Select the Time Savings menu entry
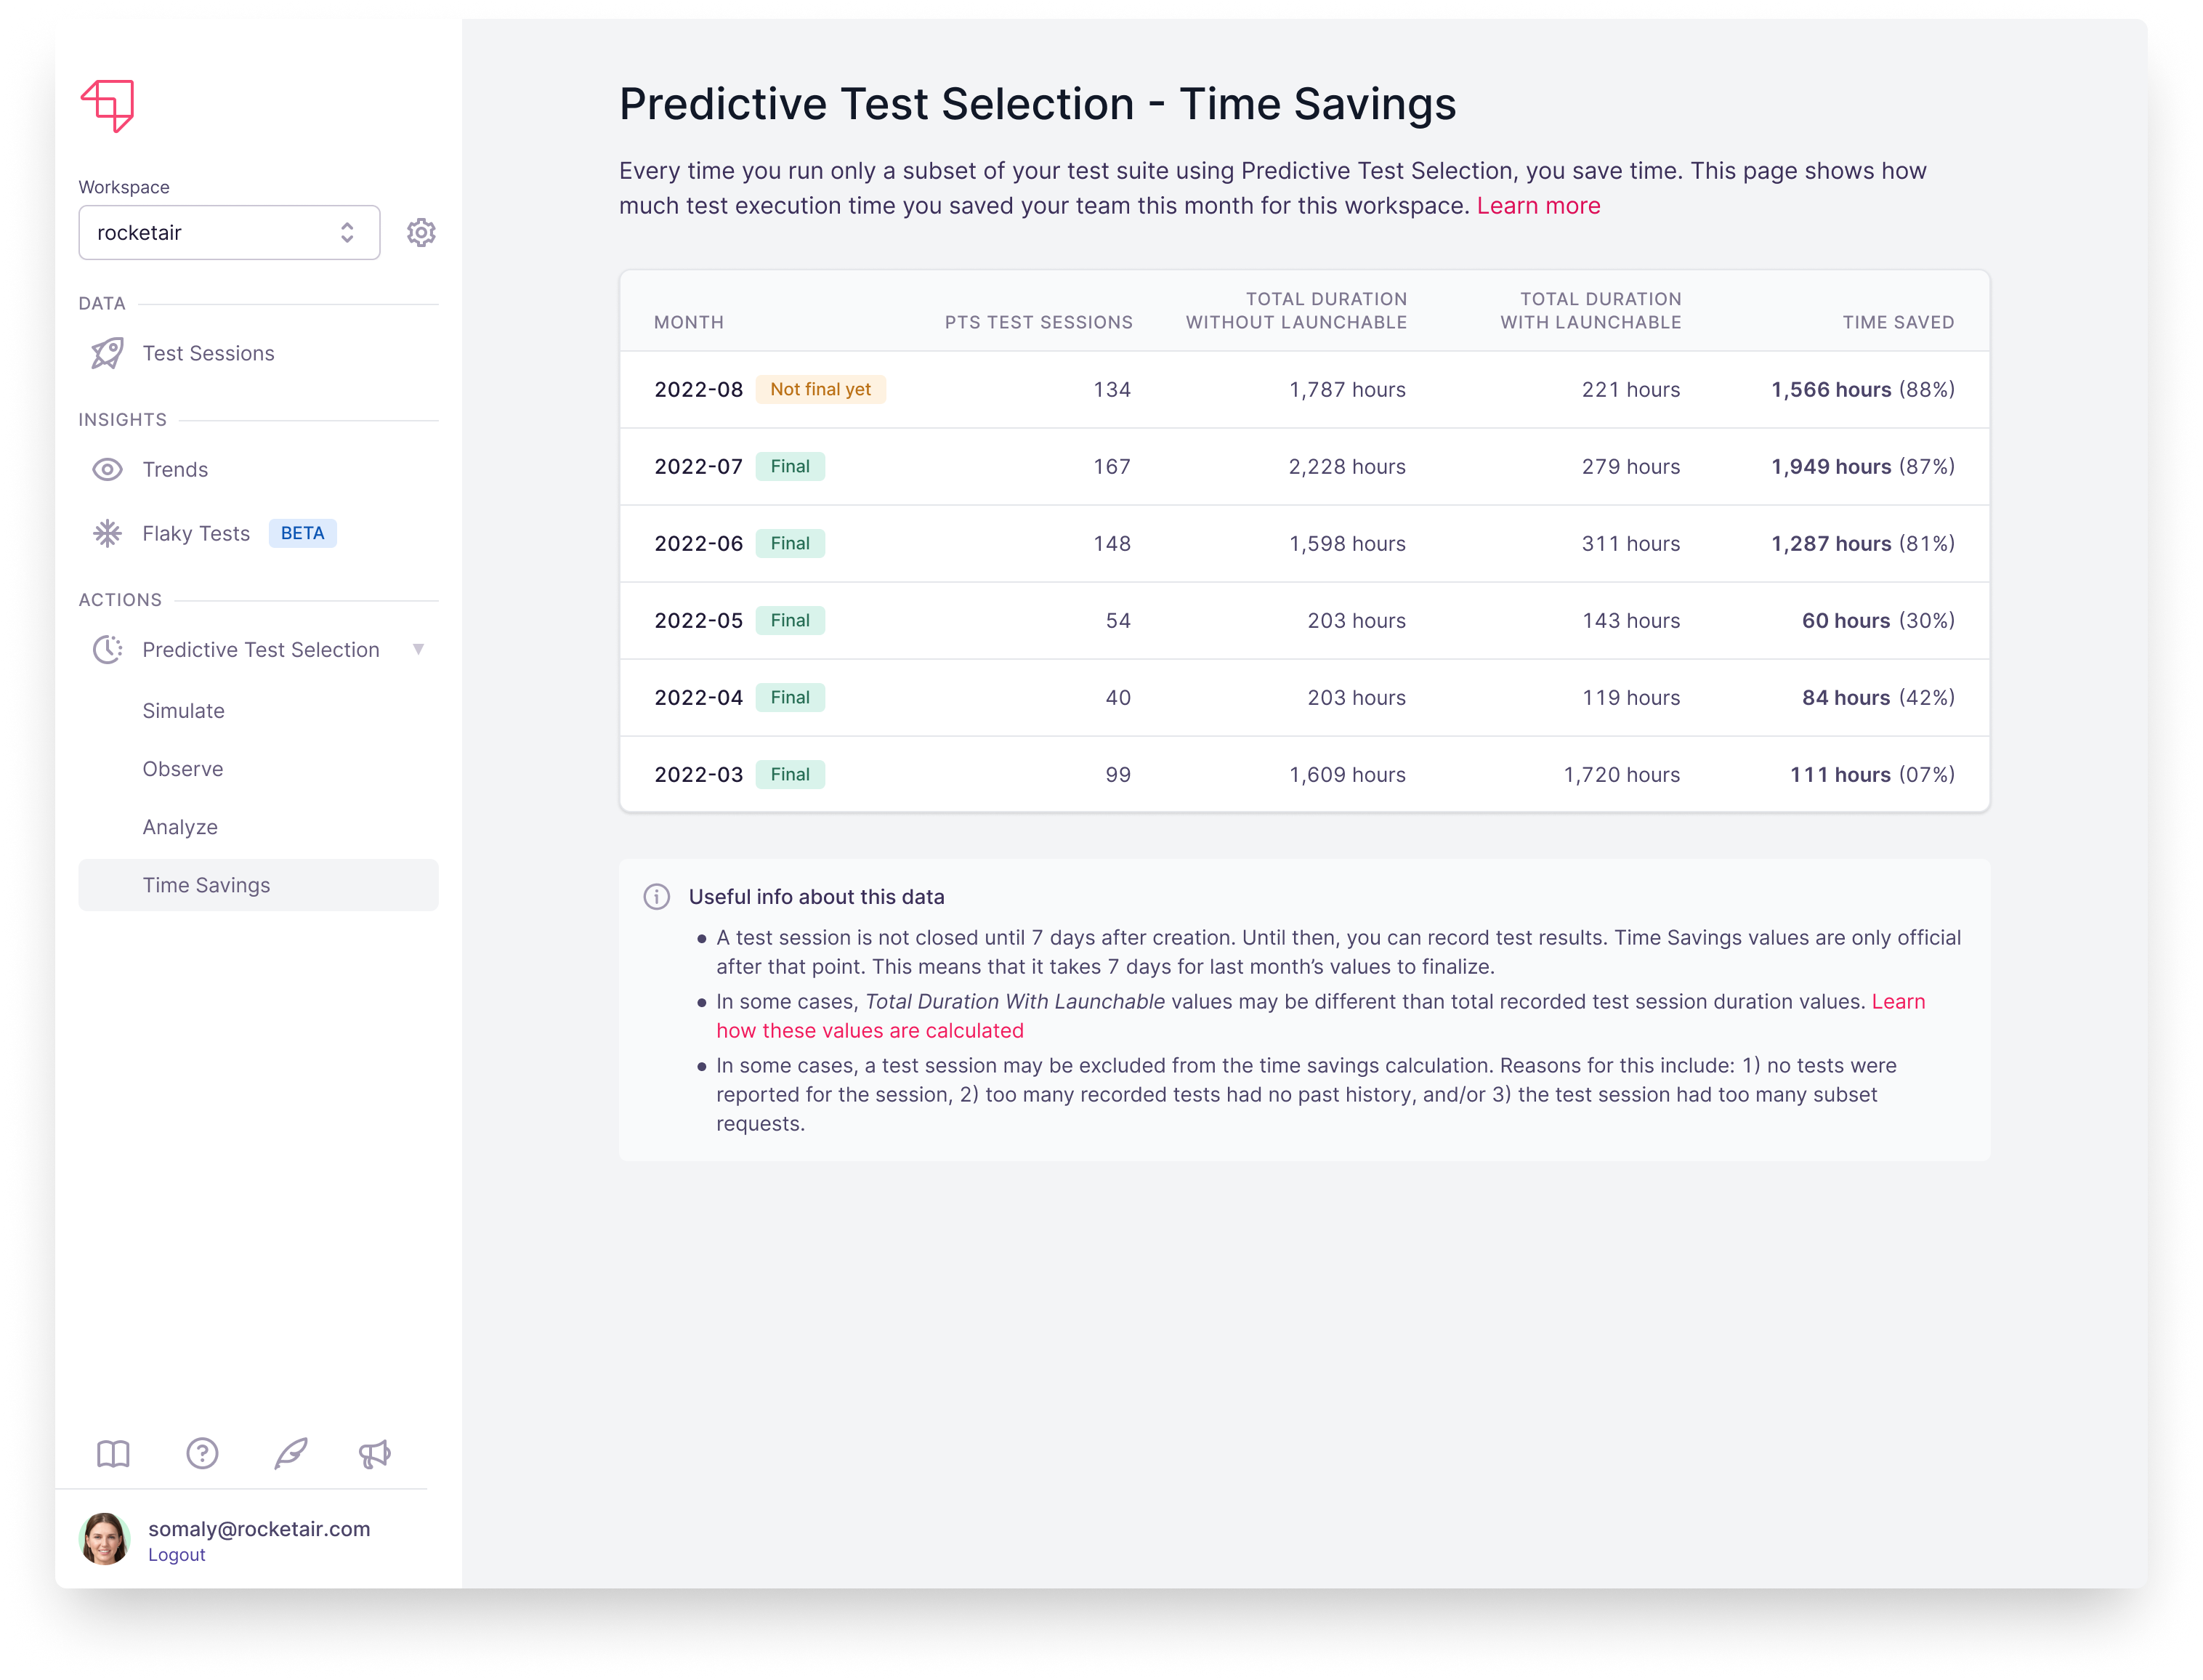 (206, 885)
